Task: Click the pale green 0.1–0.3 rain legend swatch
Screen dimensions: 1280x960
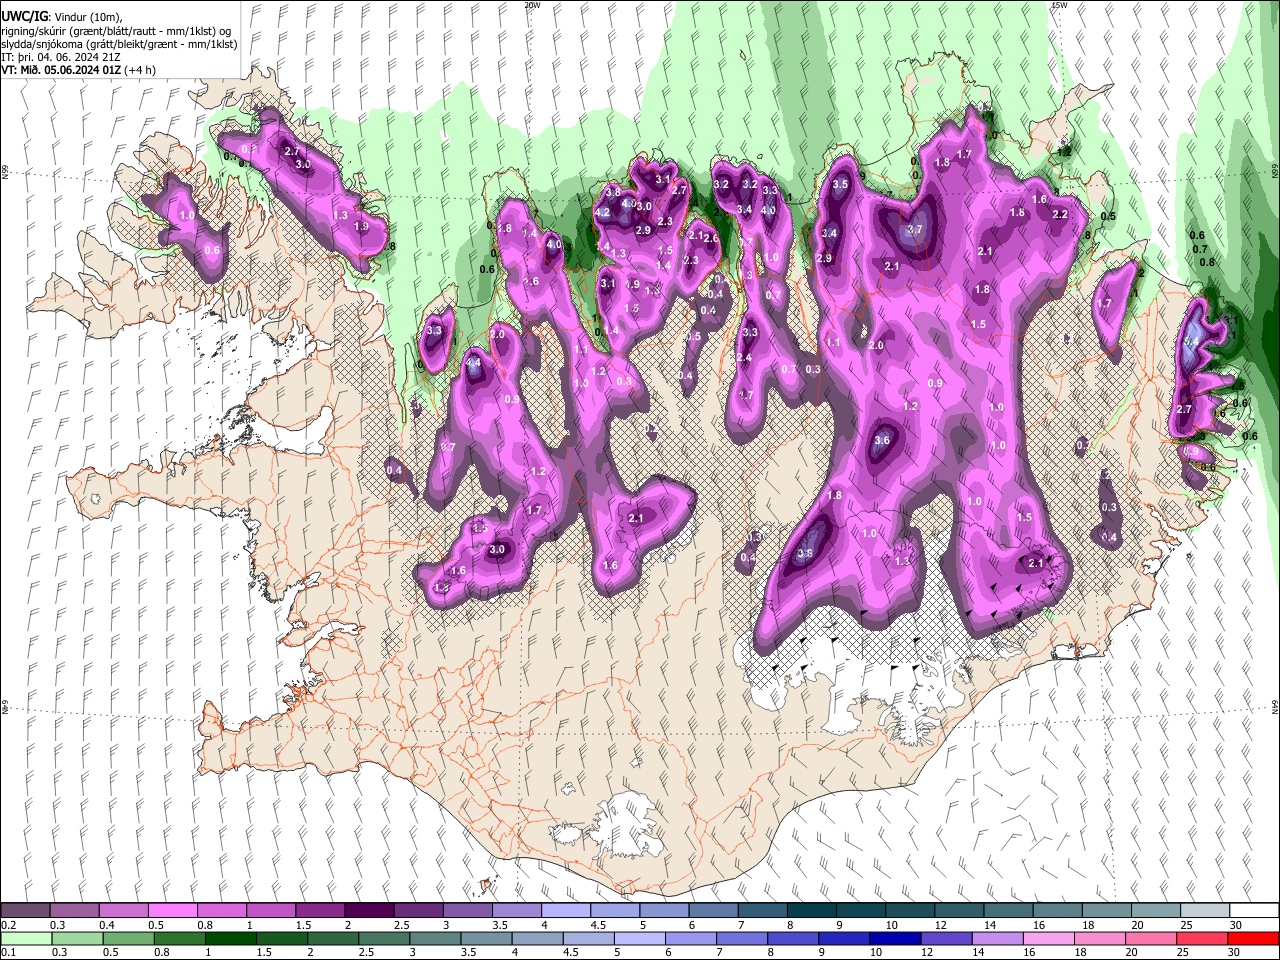Action: coord(26,938)
